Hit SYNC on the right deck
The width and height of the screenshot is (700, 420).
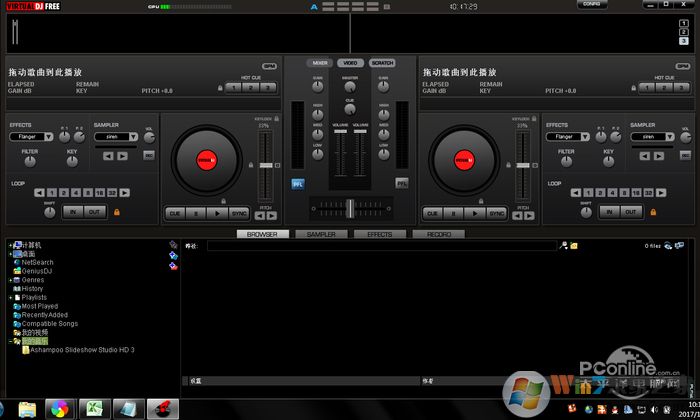(x=497, y=213)
